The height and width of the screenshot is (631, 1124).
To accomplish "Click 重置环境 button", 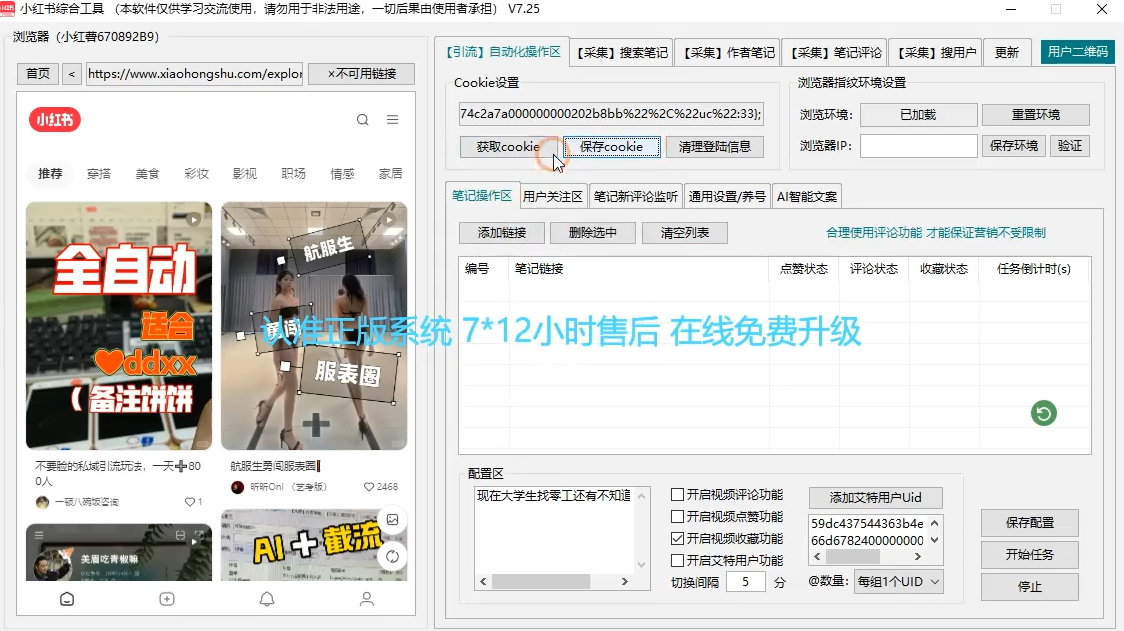I will pyautogui.click(x=1035, y=115).
